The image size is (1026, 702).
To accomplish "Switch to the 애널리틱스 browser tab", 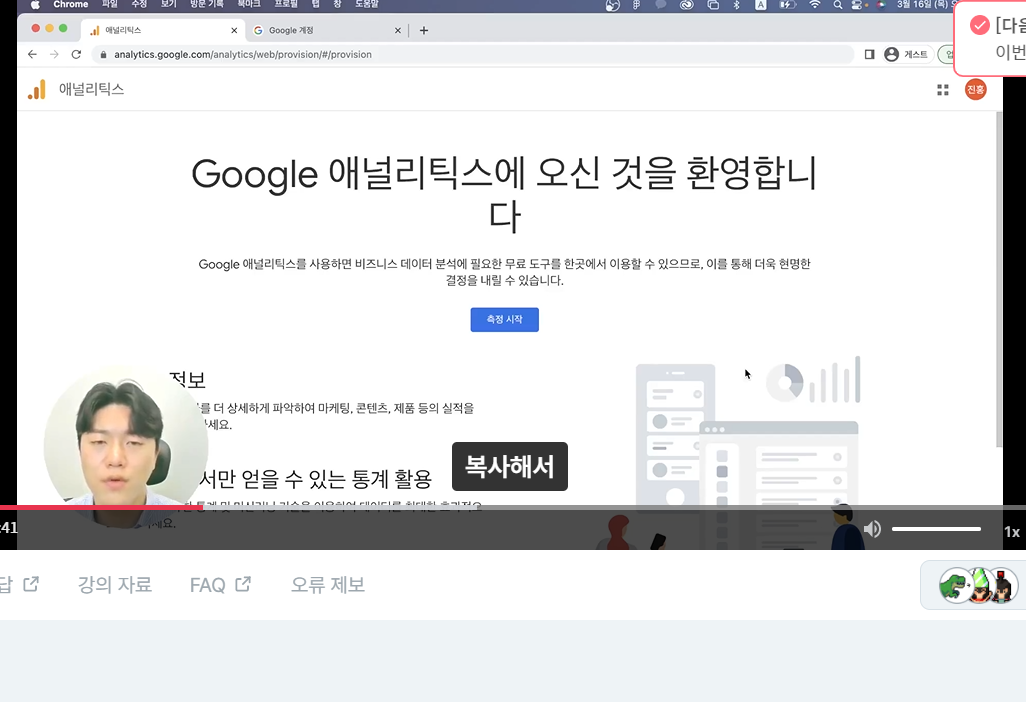I will pyautogui.click(x=162, y=30).
